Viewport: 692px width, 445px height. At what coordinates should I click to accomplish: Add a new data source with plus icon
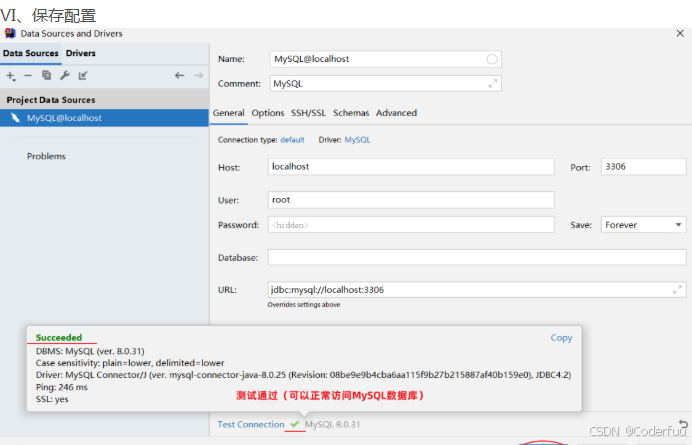11,76
